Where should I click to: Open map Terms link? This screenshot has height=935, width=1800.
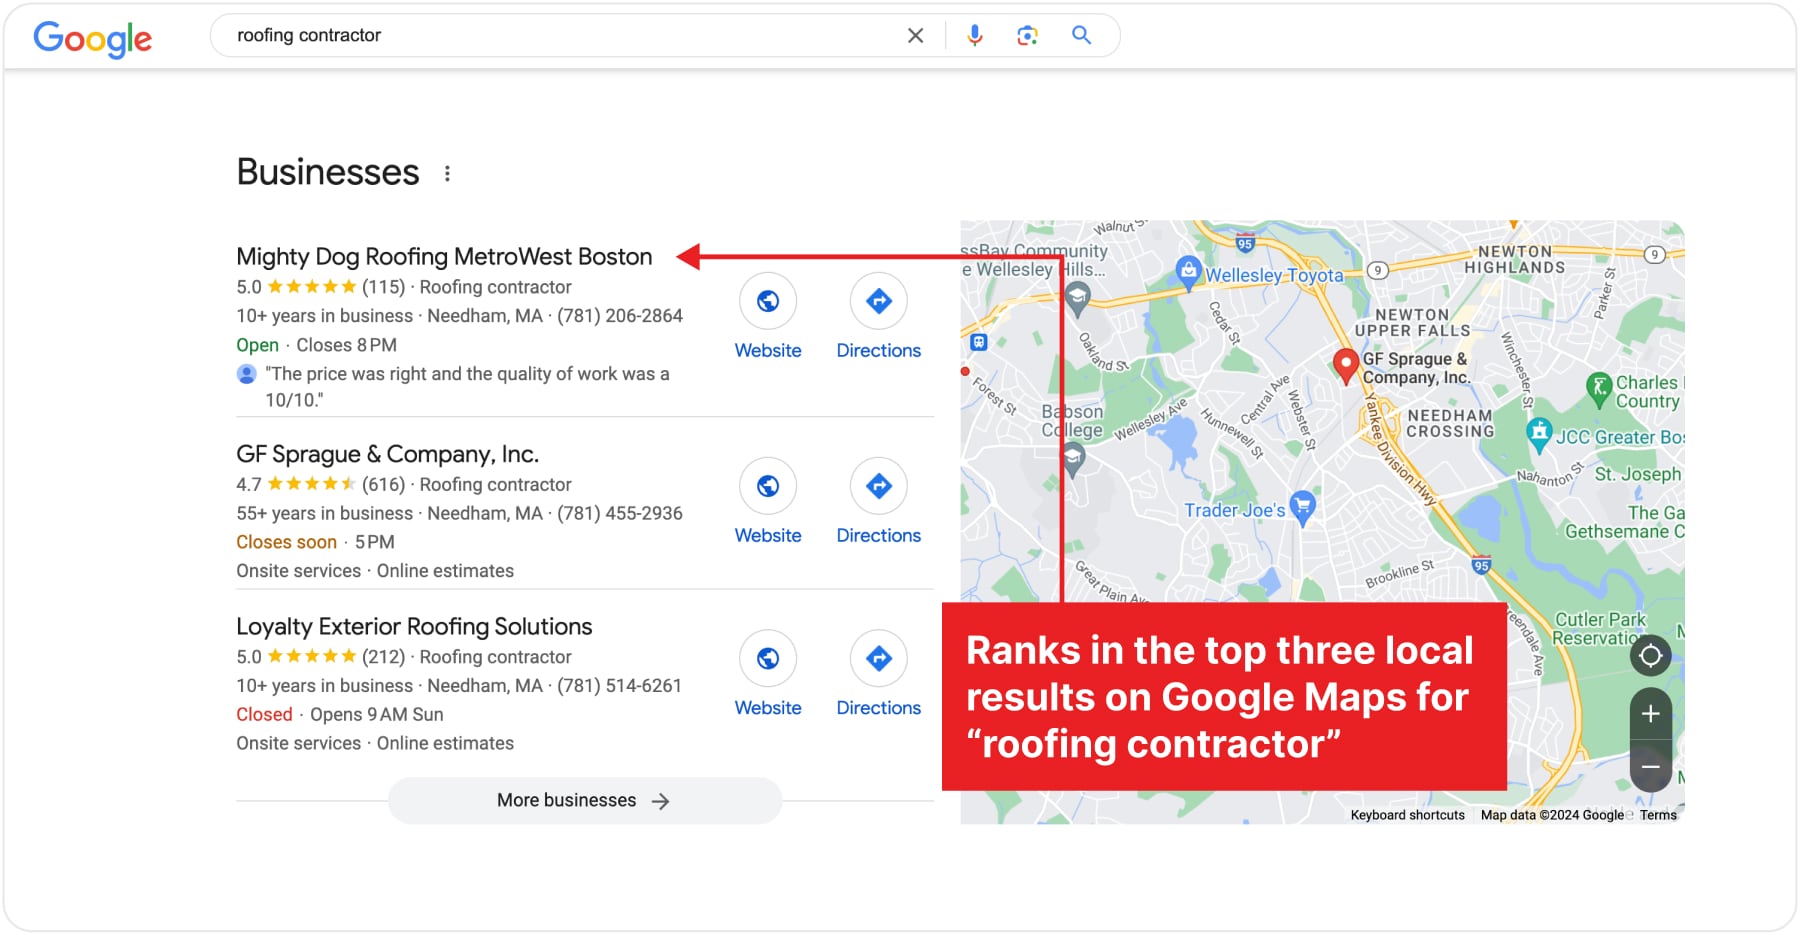click(x=1658, y=815)
